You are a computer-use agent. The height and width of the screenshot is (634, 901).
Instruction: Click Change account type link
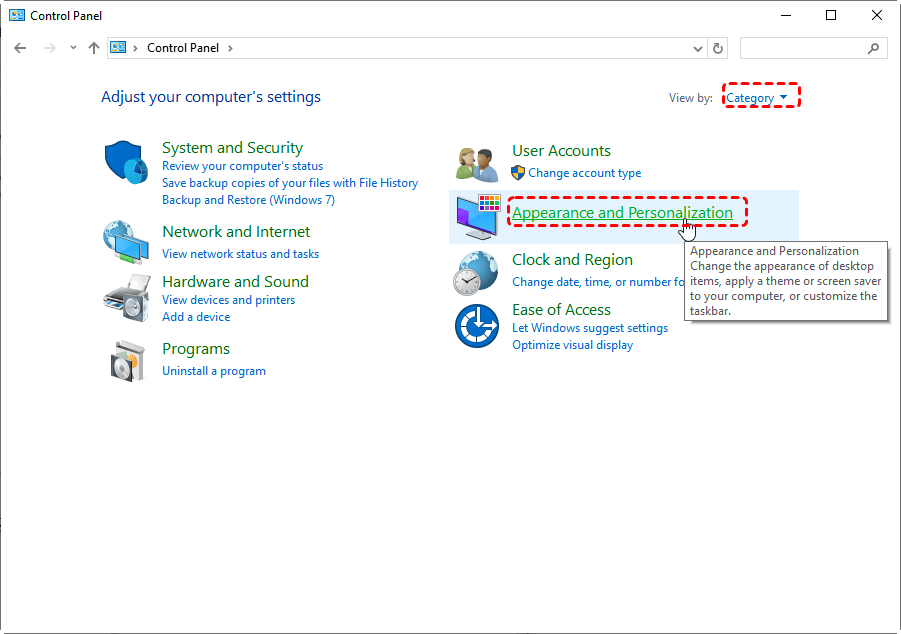(584, 173)
